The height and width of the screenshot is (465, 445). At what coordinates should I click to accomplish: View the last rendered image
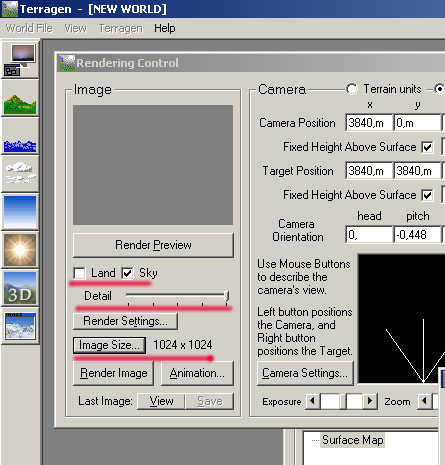tap(161, 401)
